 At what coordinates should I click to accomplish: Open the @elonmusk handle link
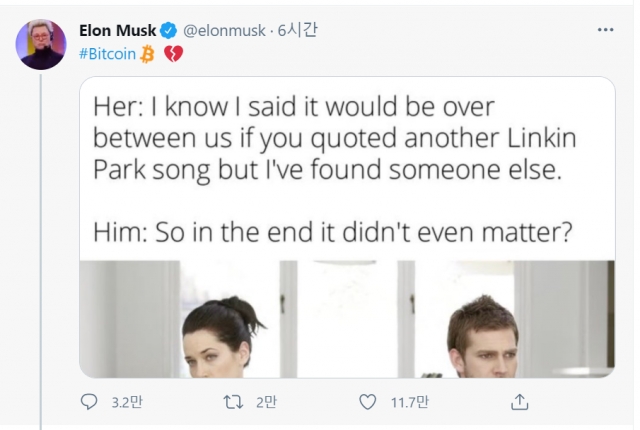(x=224, y=31)
